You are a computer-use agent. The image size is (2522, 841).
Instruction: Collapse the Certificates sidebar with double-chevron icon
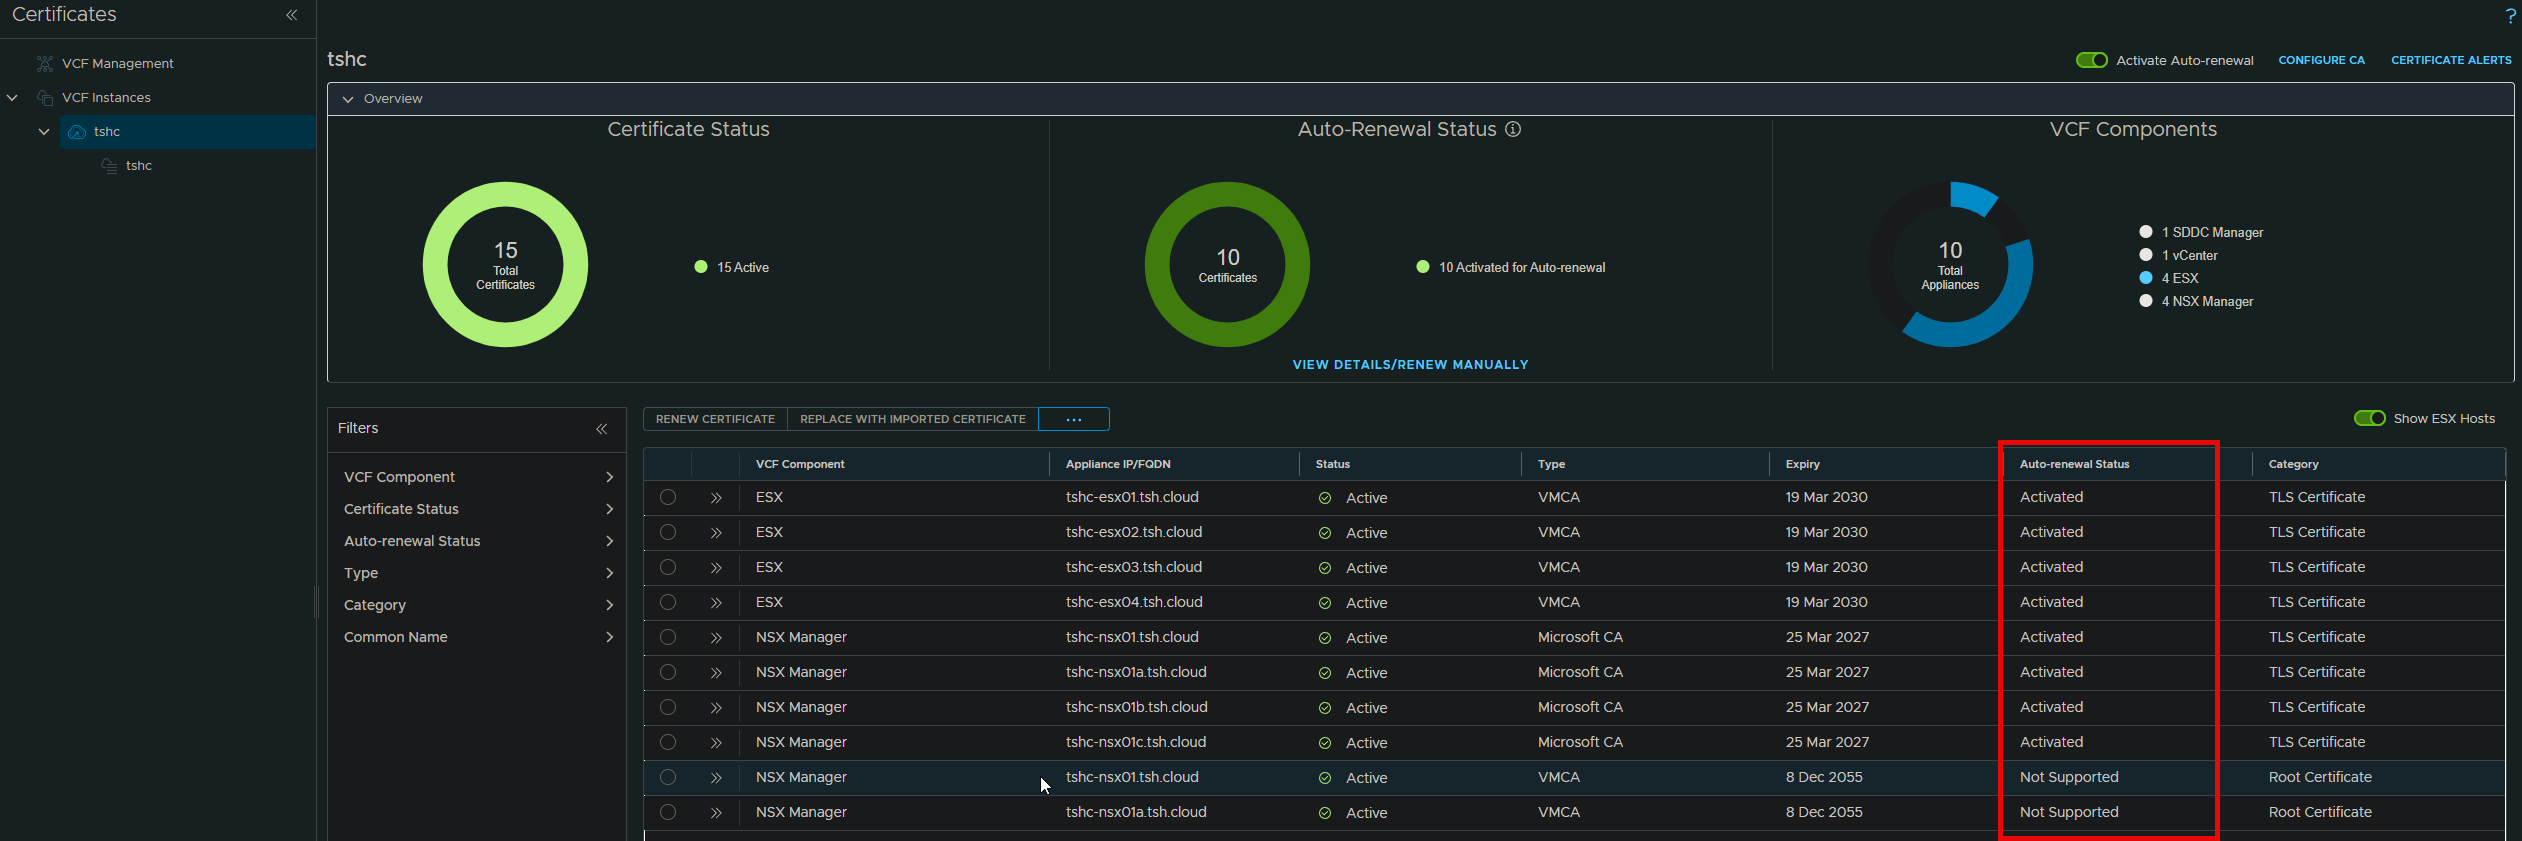coord(292,15)
